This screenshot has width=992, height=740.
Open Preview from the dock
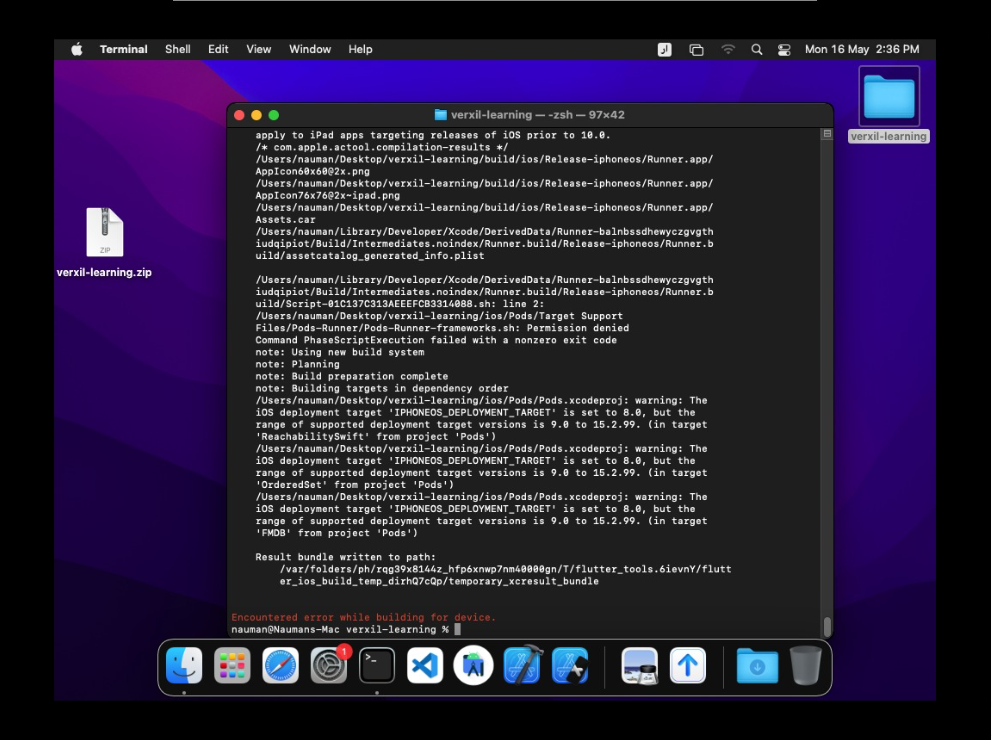click(x=640, y=666)
